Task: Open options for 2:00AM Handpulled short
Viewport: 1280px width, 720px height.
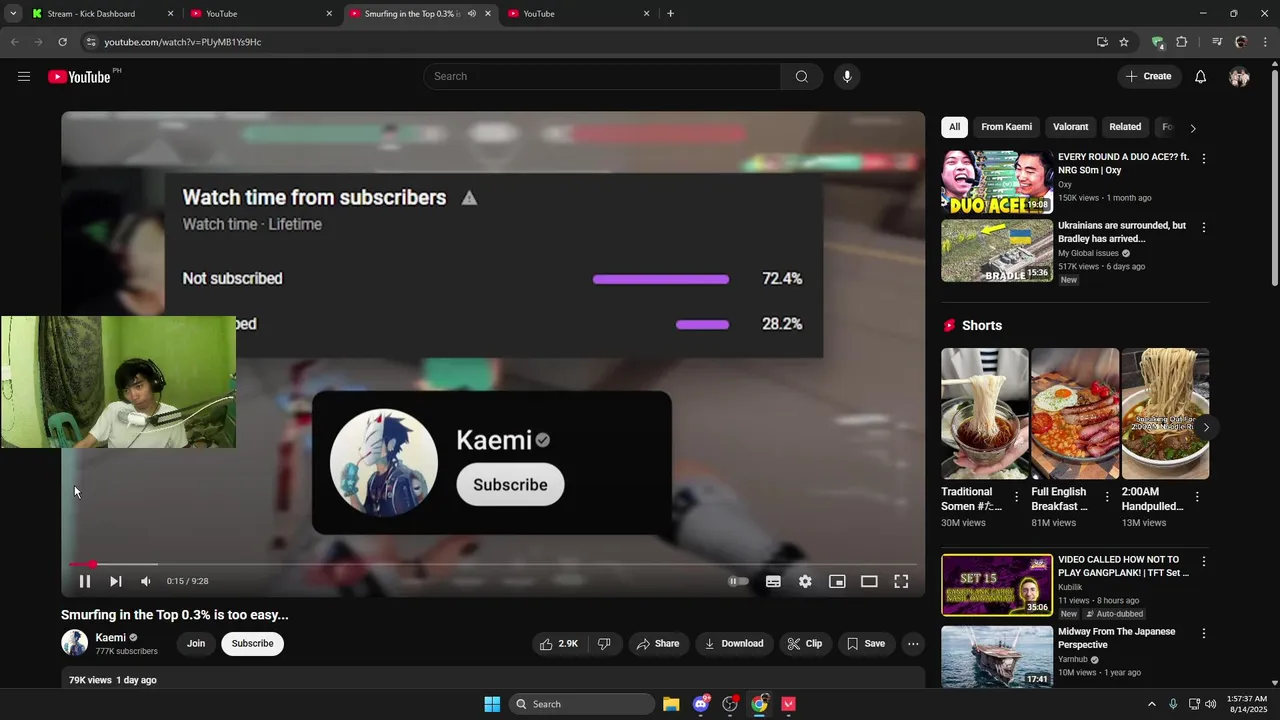Action: pyautogui.click(x=1197, y=497)
